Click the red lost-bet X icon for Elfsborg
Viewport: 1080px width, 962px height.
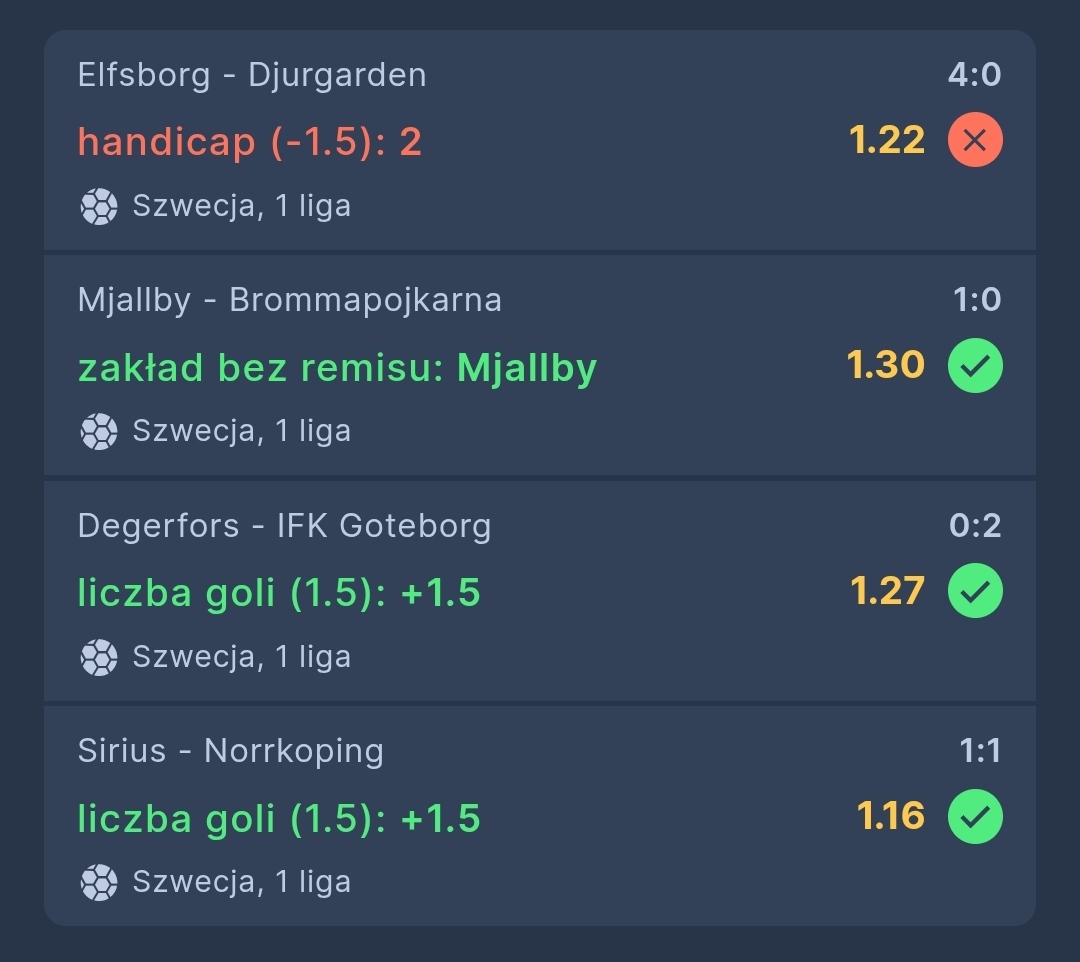(x=975, y=140)
